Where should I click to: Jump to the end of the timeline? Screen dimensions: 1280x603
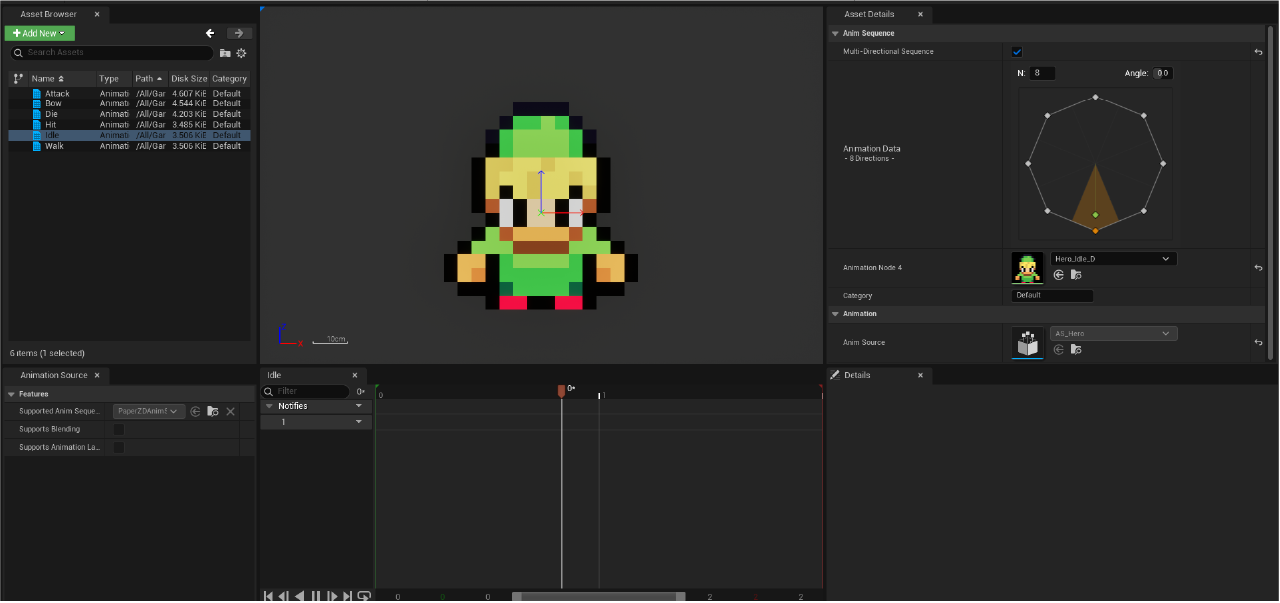click(348, 596)
